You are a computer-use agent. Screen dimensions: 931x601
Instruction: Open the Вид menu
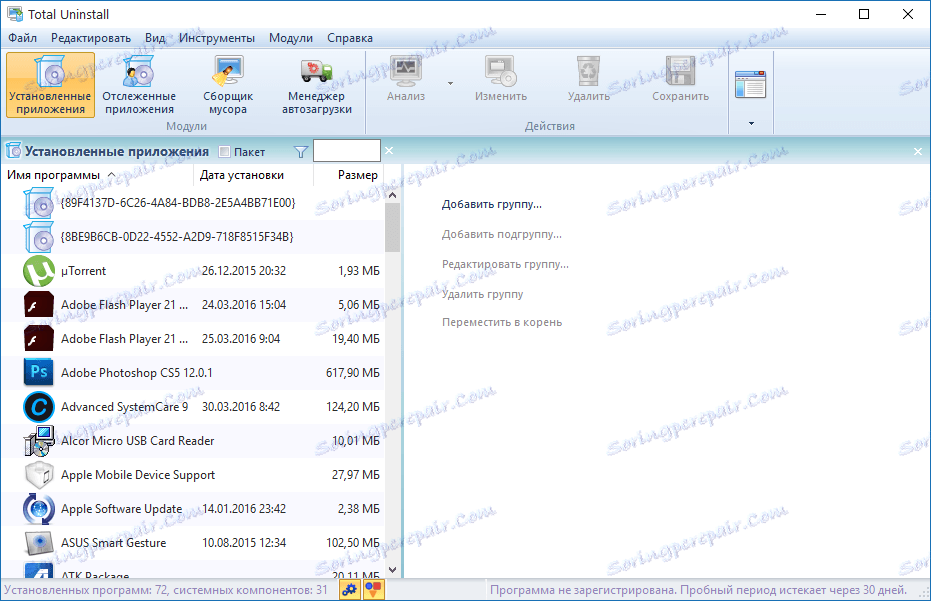click(x=155, y=38)
